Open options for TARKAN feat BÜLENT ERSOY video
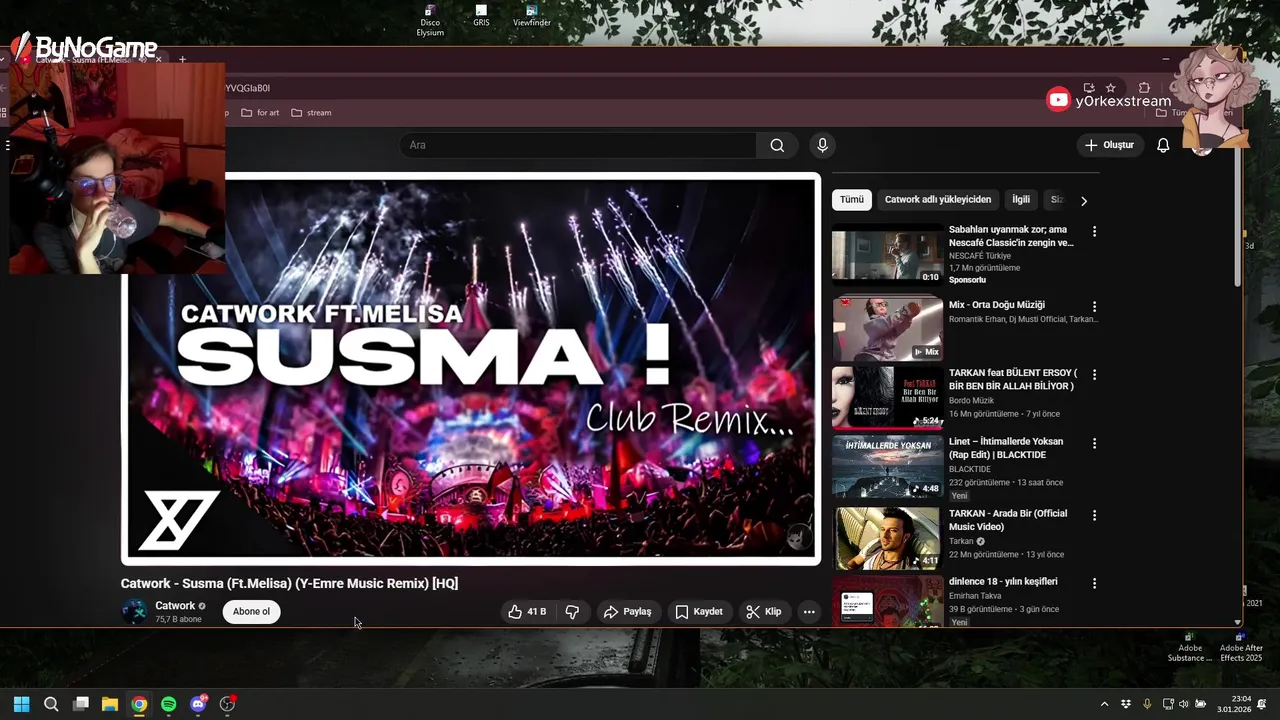Image resolution: width=1280 pixels, height=720 pixels. point(1094,375)
